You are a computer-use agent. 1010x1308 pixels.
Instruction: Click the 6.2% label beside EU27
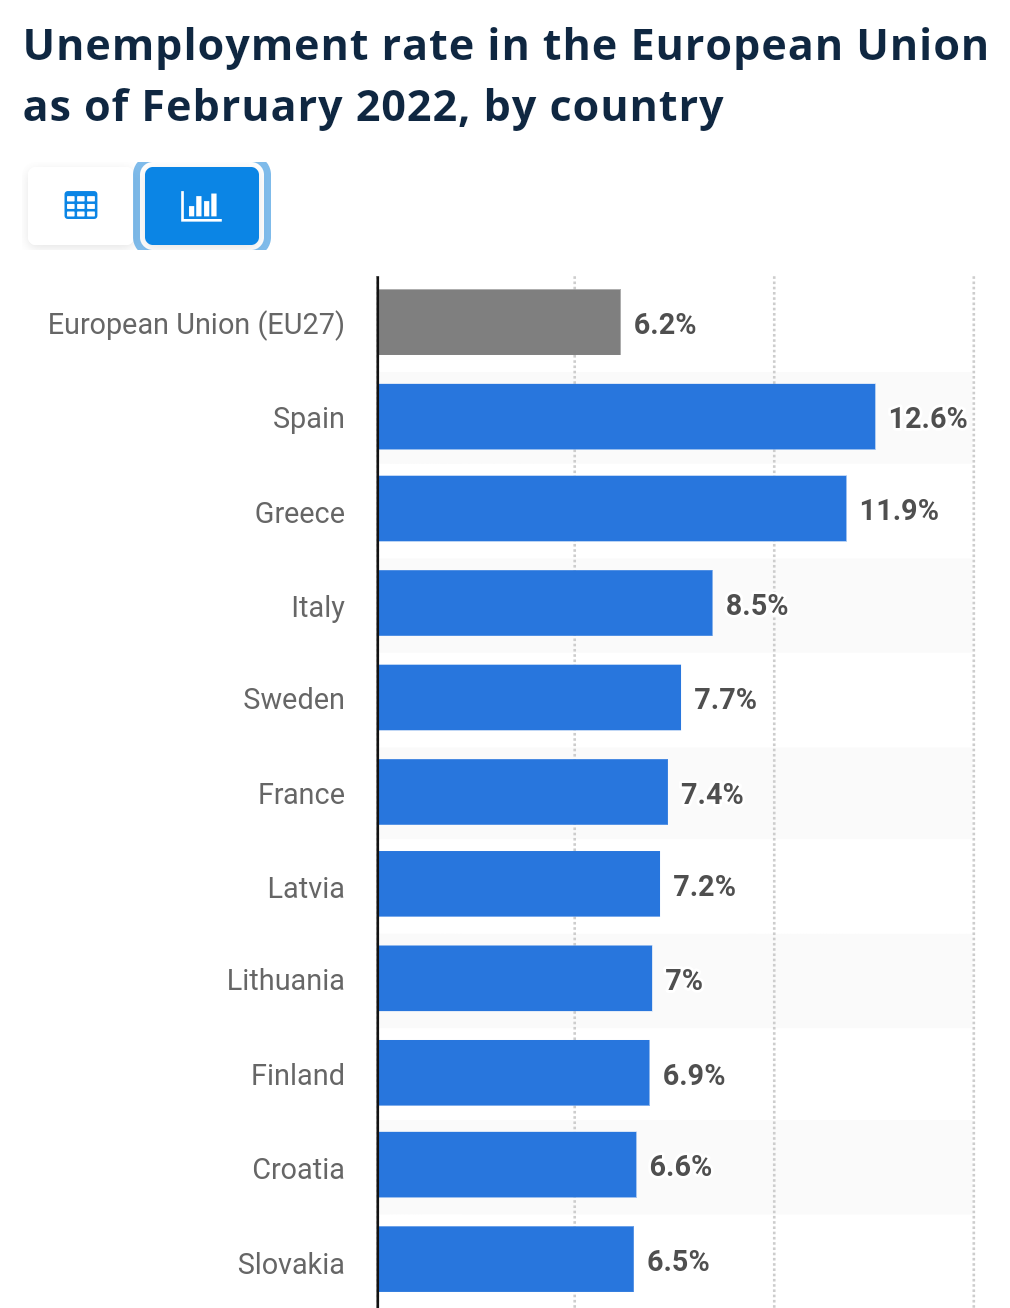click(665, 324)
